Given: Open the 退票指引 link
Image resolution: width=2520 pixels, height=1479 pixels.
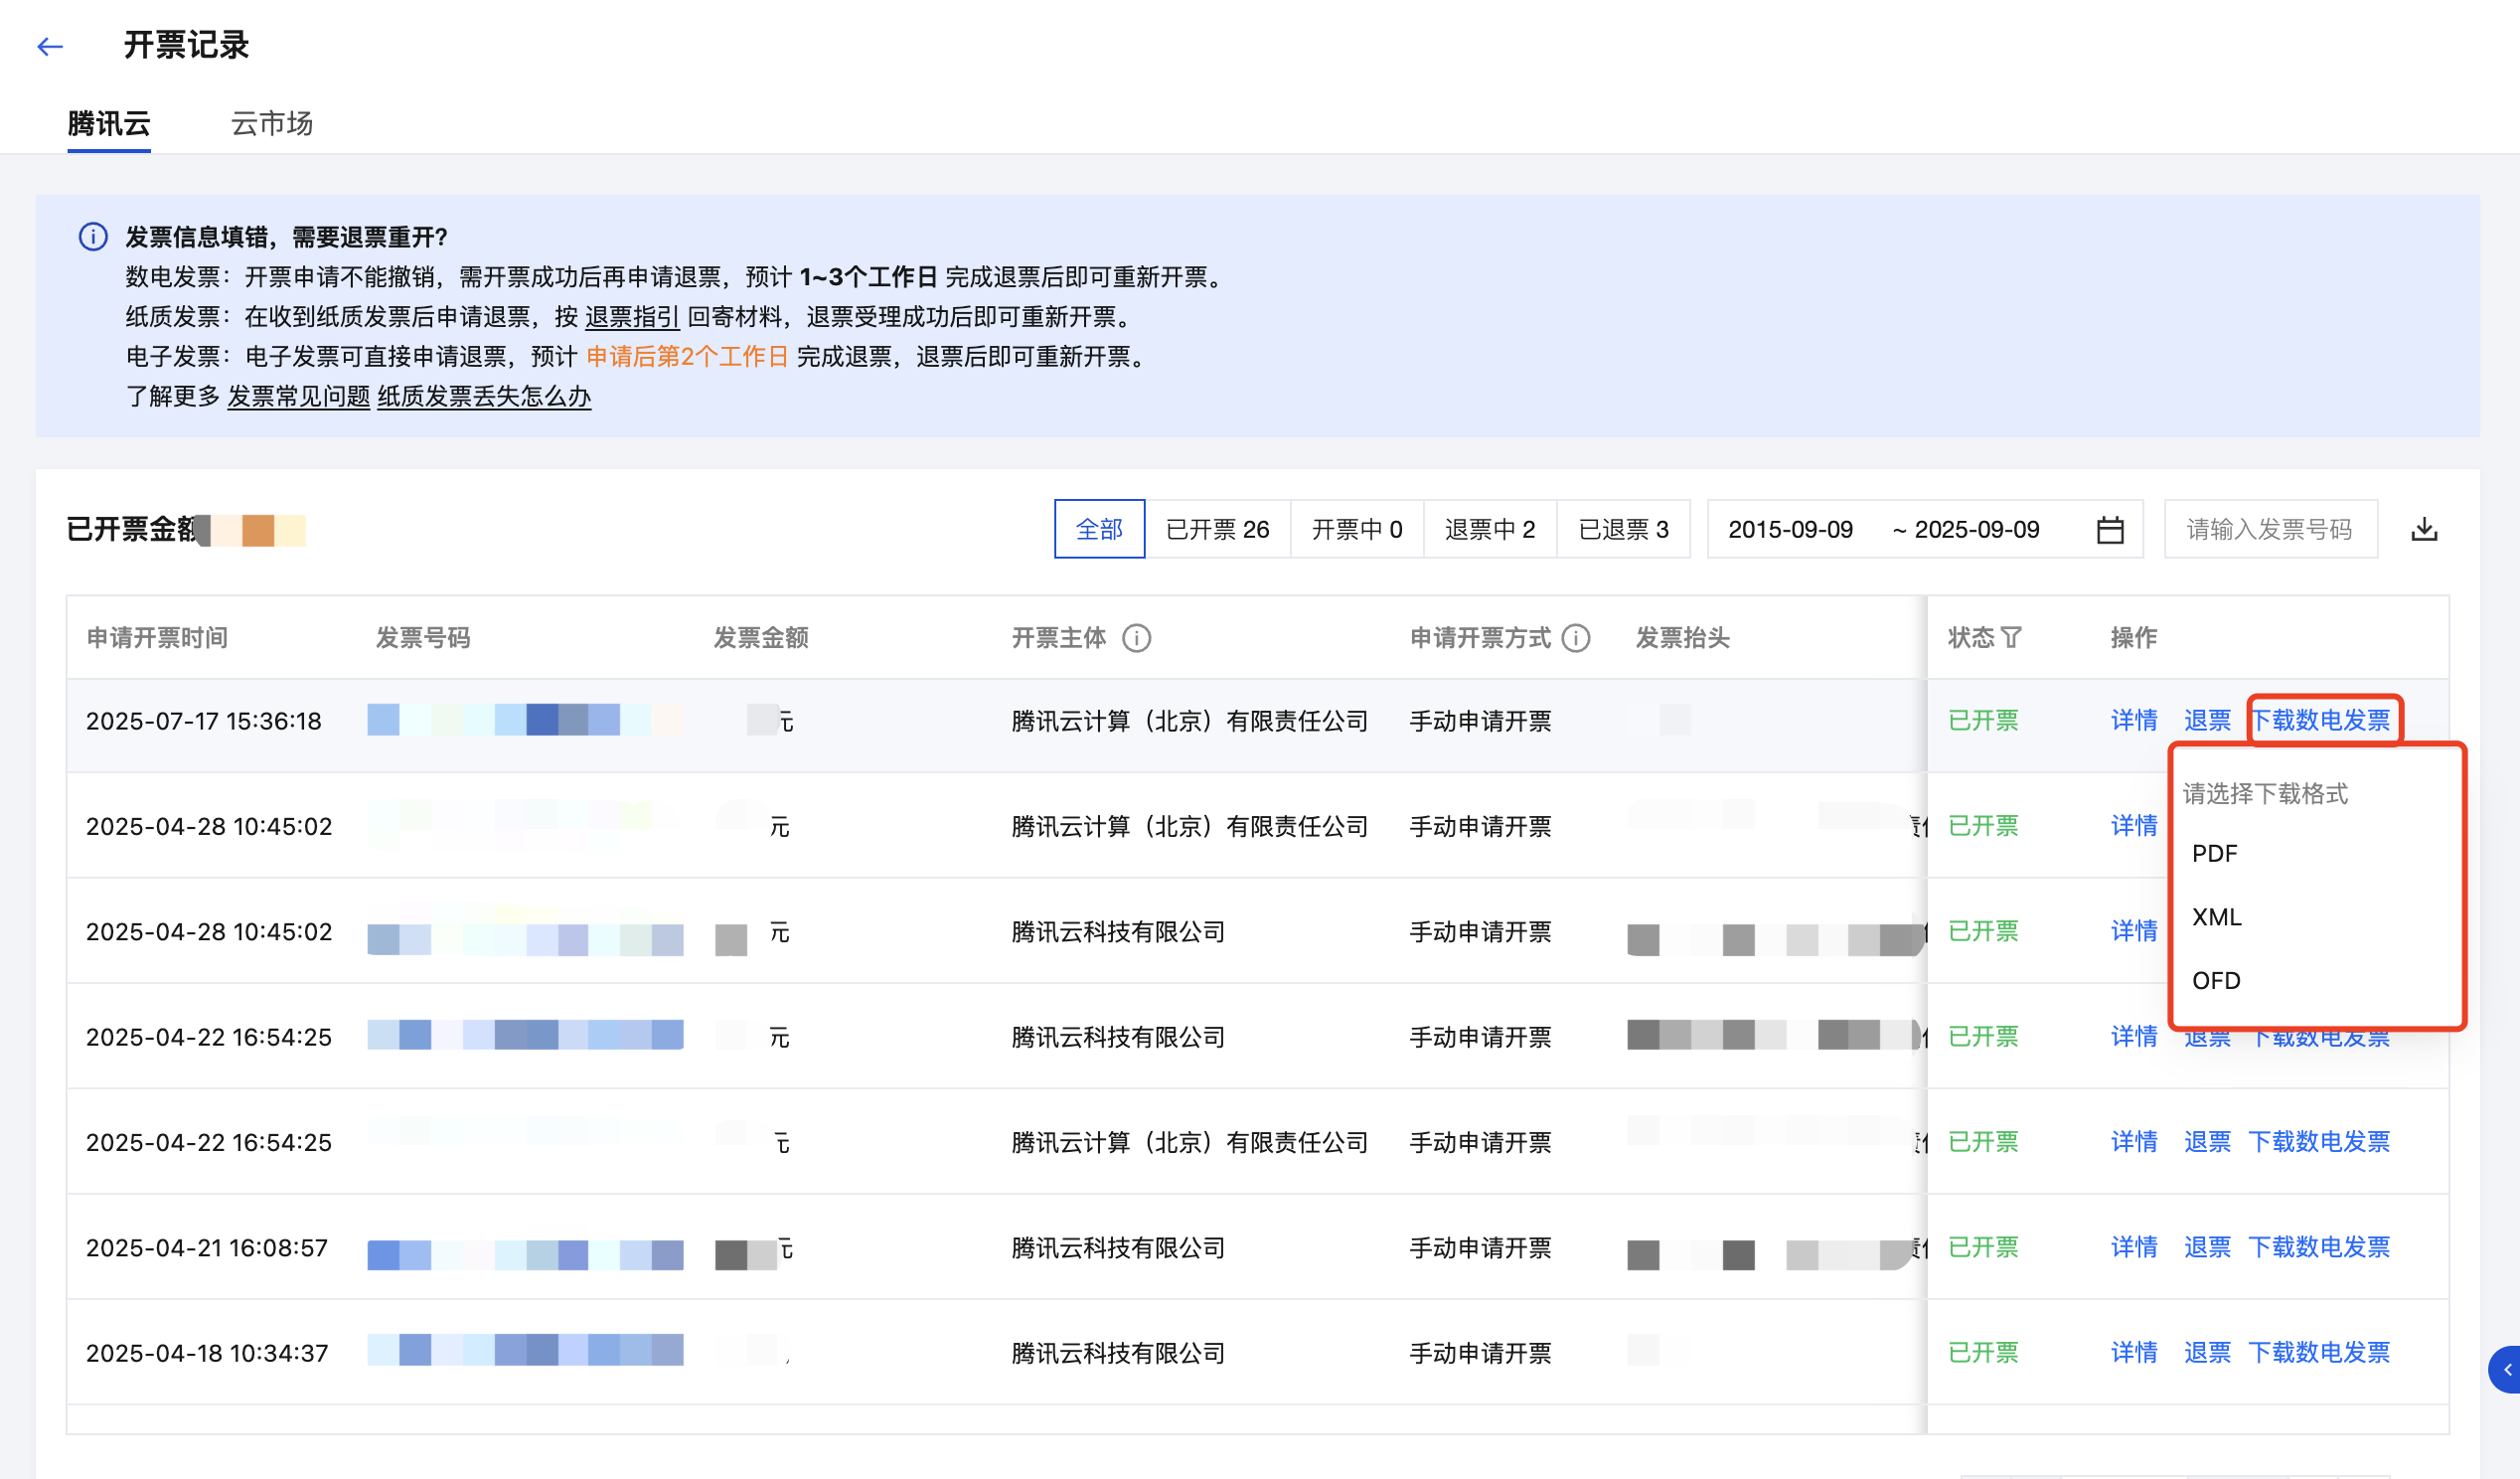Looking at the screenshot, I should (632, 317).
